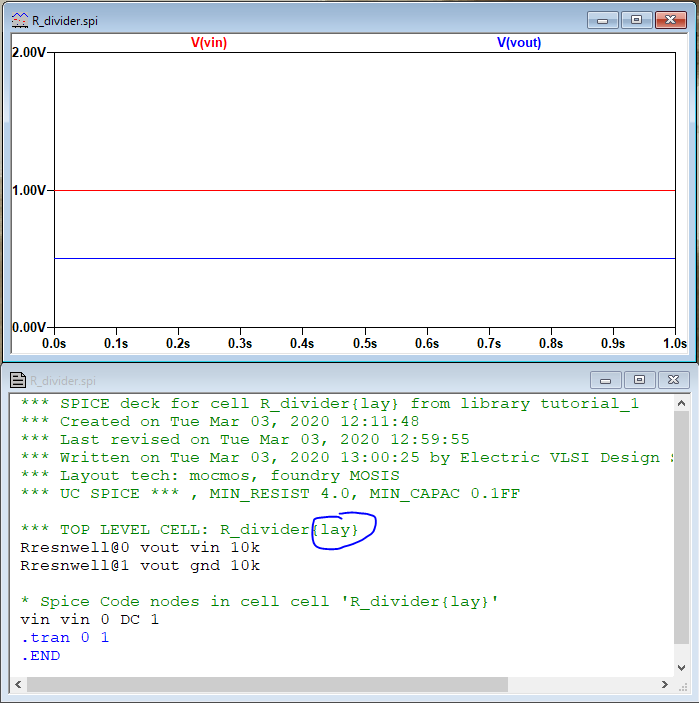Click the netlist horizontal scrollbar left arrow

click(x=18, y=685)
